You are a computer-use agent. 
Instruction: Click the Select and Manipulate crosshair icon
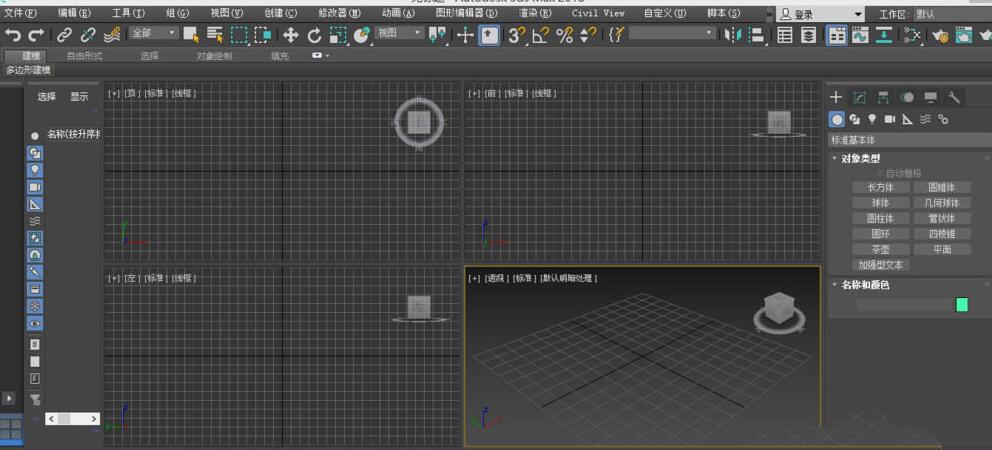click(465, 35)
